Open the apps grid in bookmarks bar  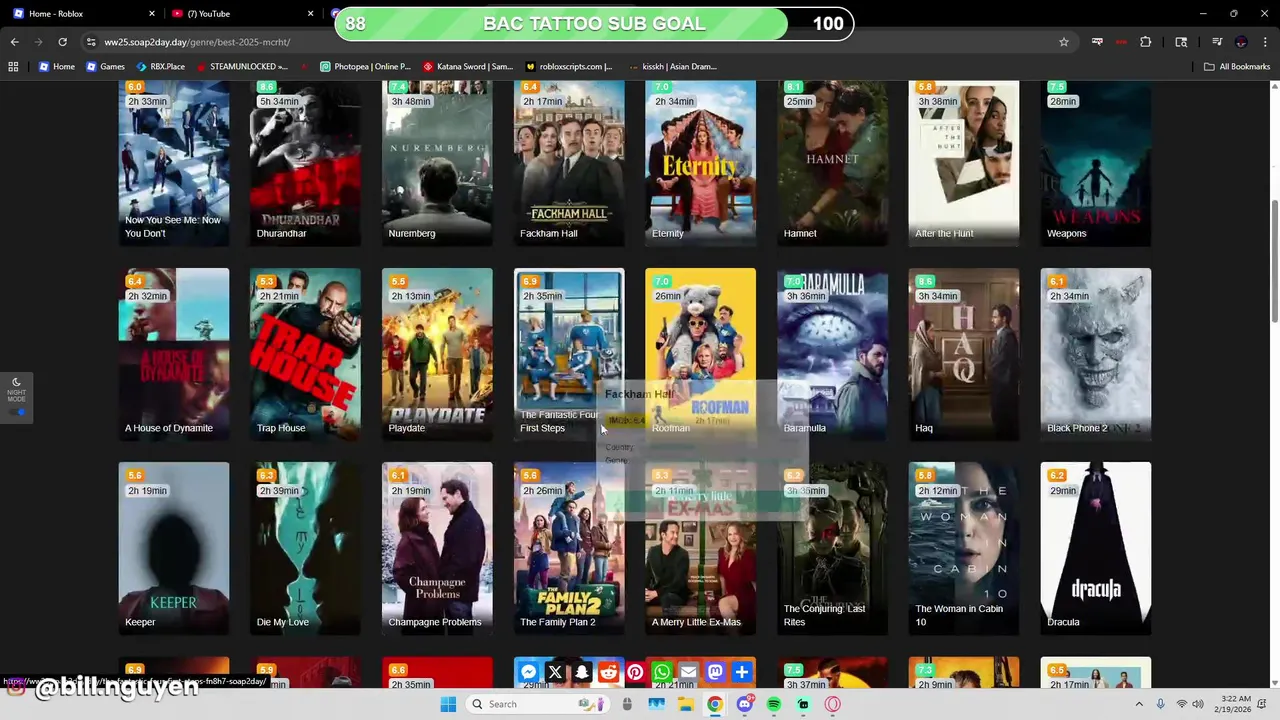click(x=13, y=67)
